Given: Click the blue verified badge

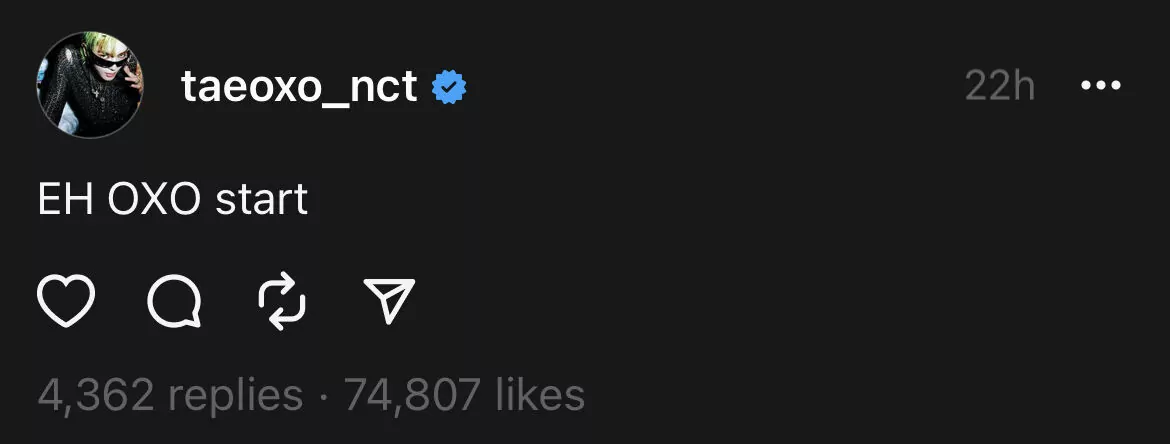Looking at the screenshot, I should click(x=449, y=88).
